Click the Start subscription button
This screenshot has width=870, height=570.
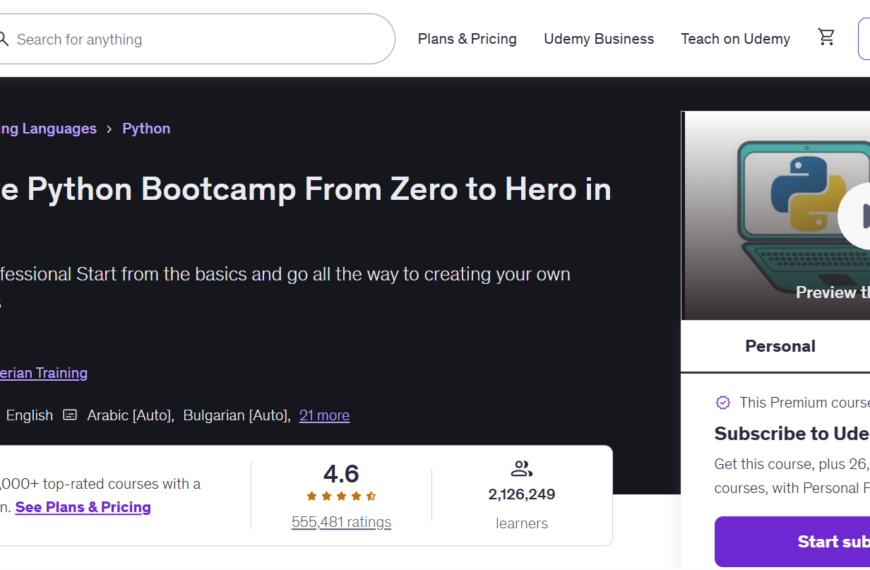(792, 542)
